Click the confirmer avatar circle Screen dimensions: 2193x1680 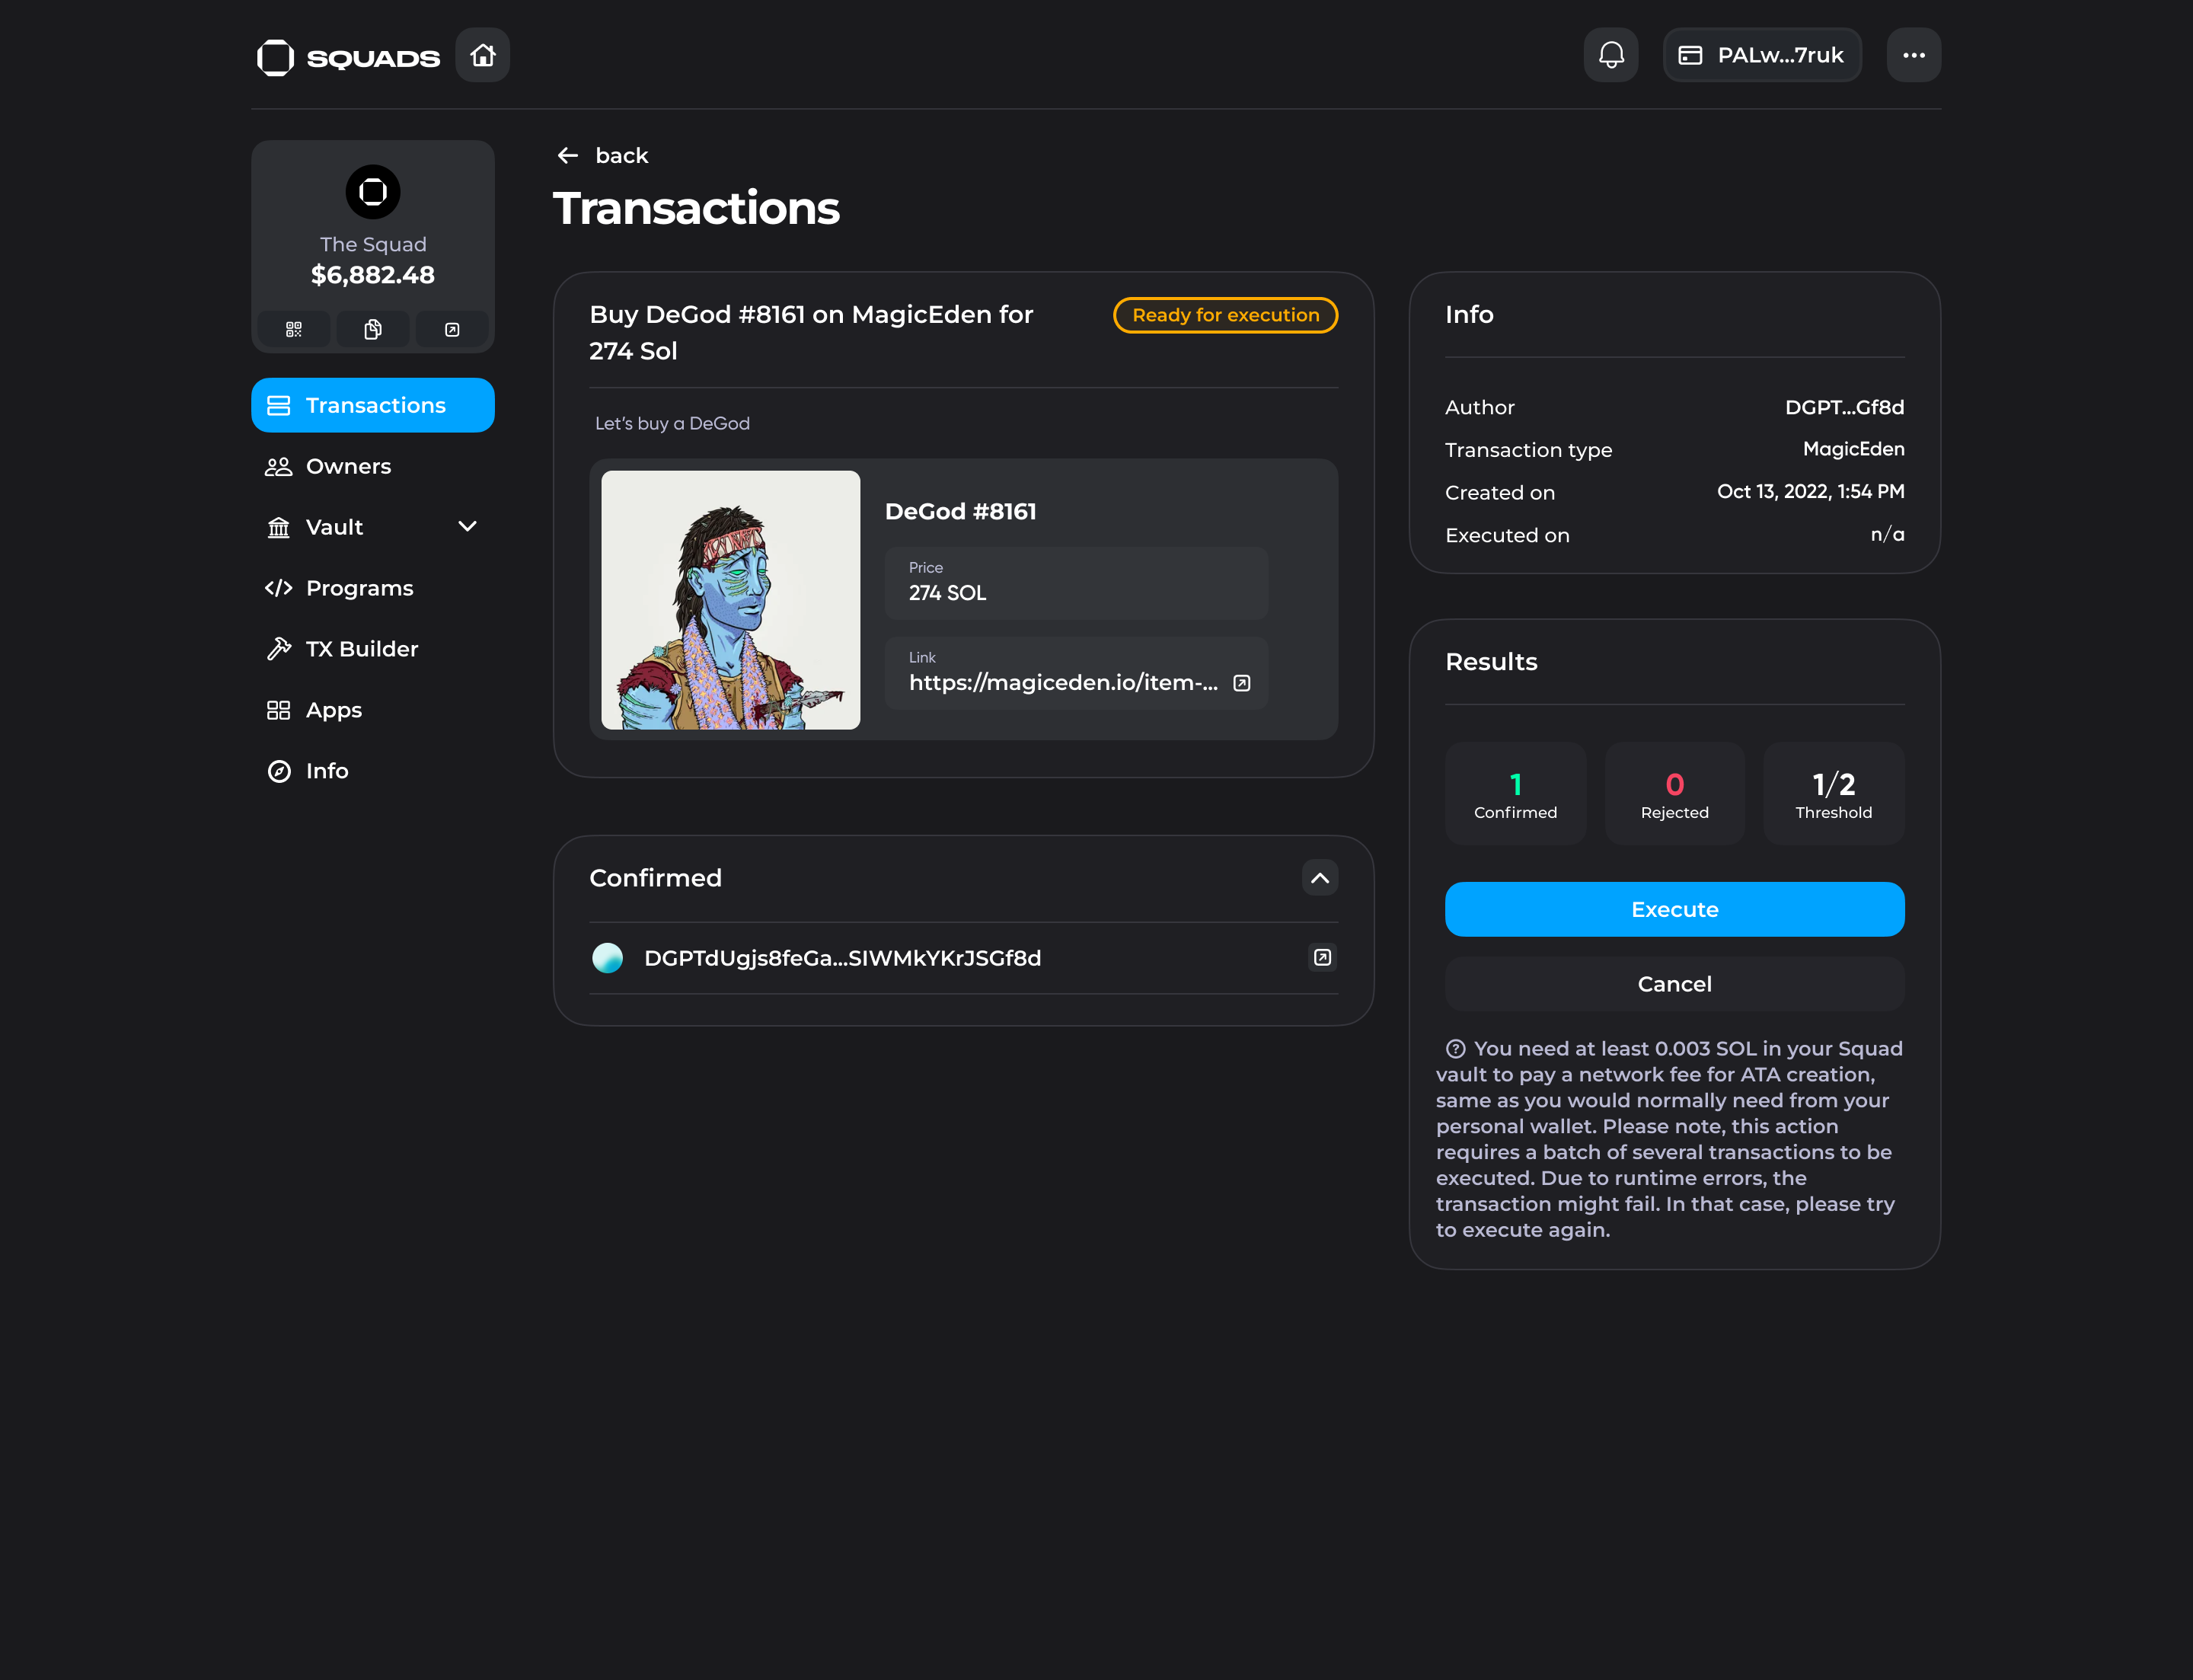(607, 958)
